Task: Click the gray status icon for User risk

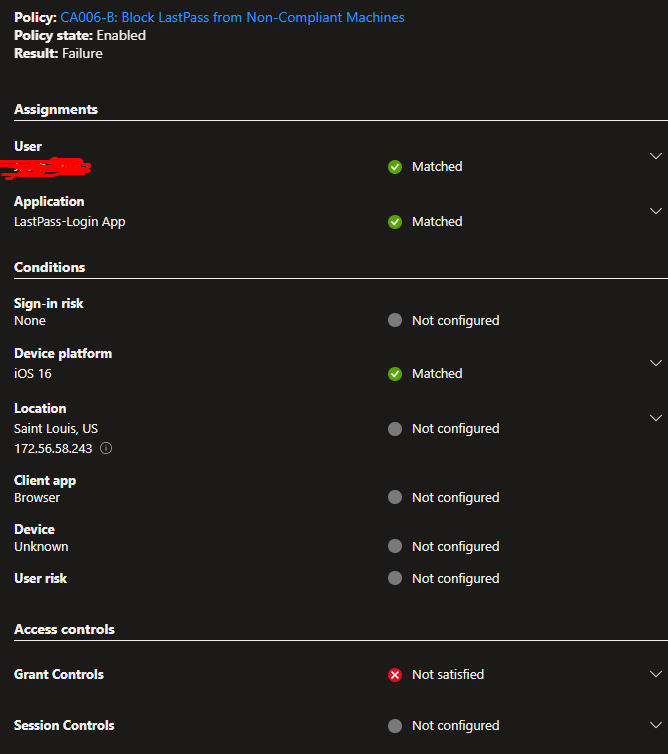Action: (395, 578)
